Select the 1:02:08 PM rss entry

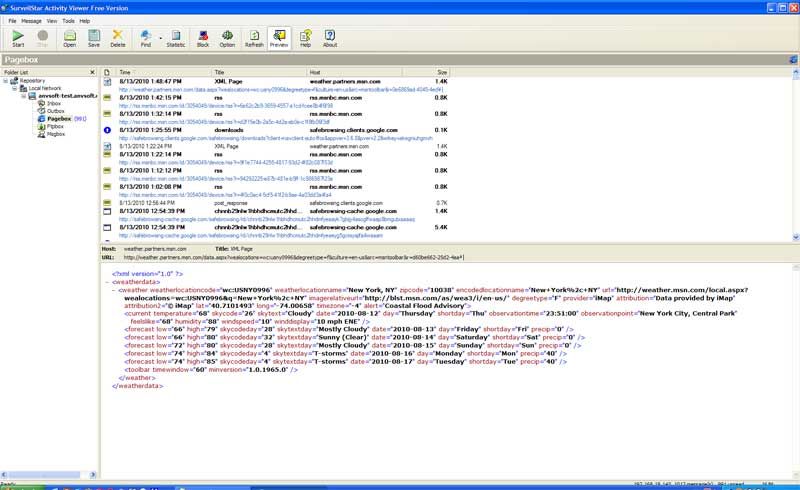tap(276, 187)
